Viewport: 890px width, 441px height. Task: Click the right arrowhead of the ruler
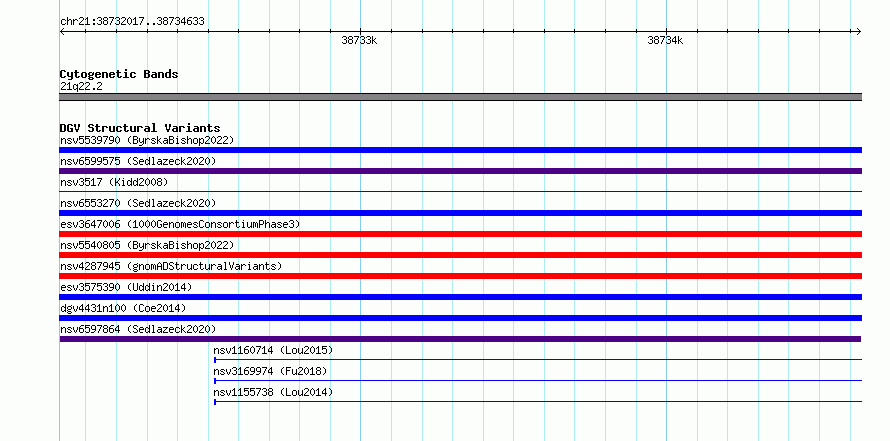pos(859,32)
